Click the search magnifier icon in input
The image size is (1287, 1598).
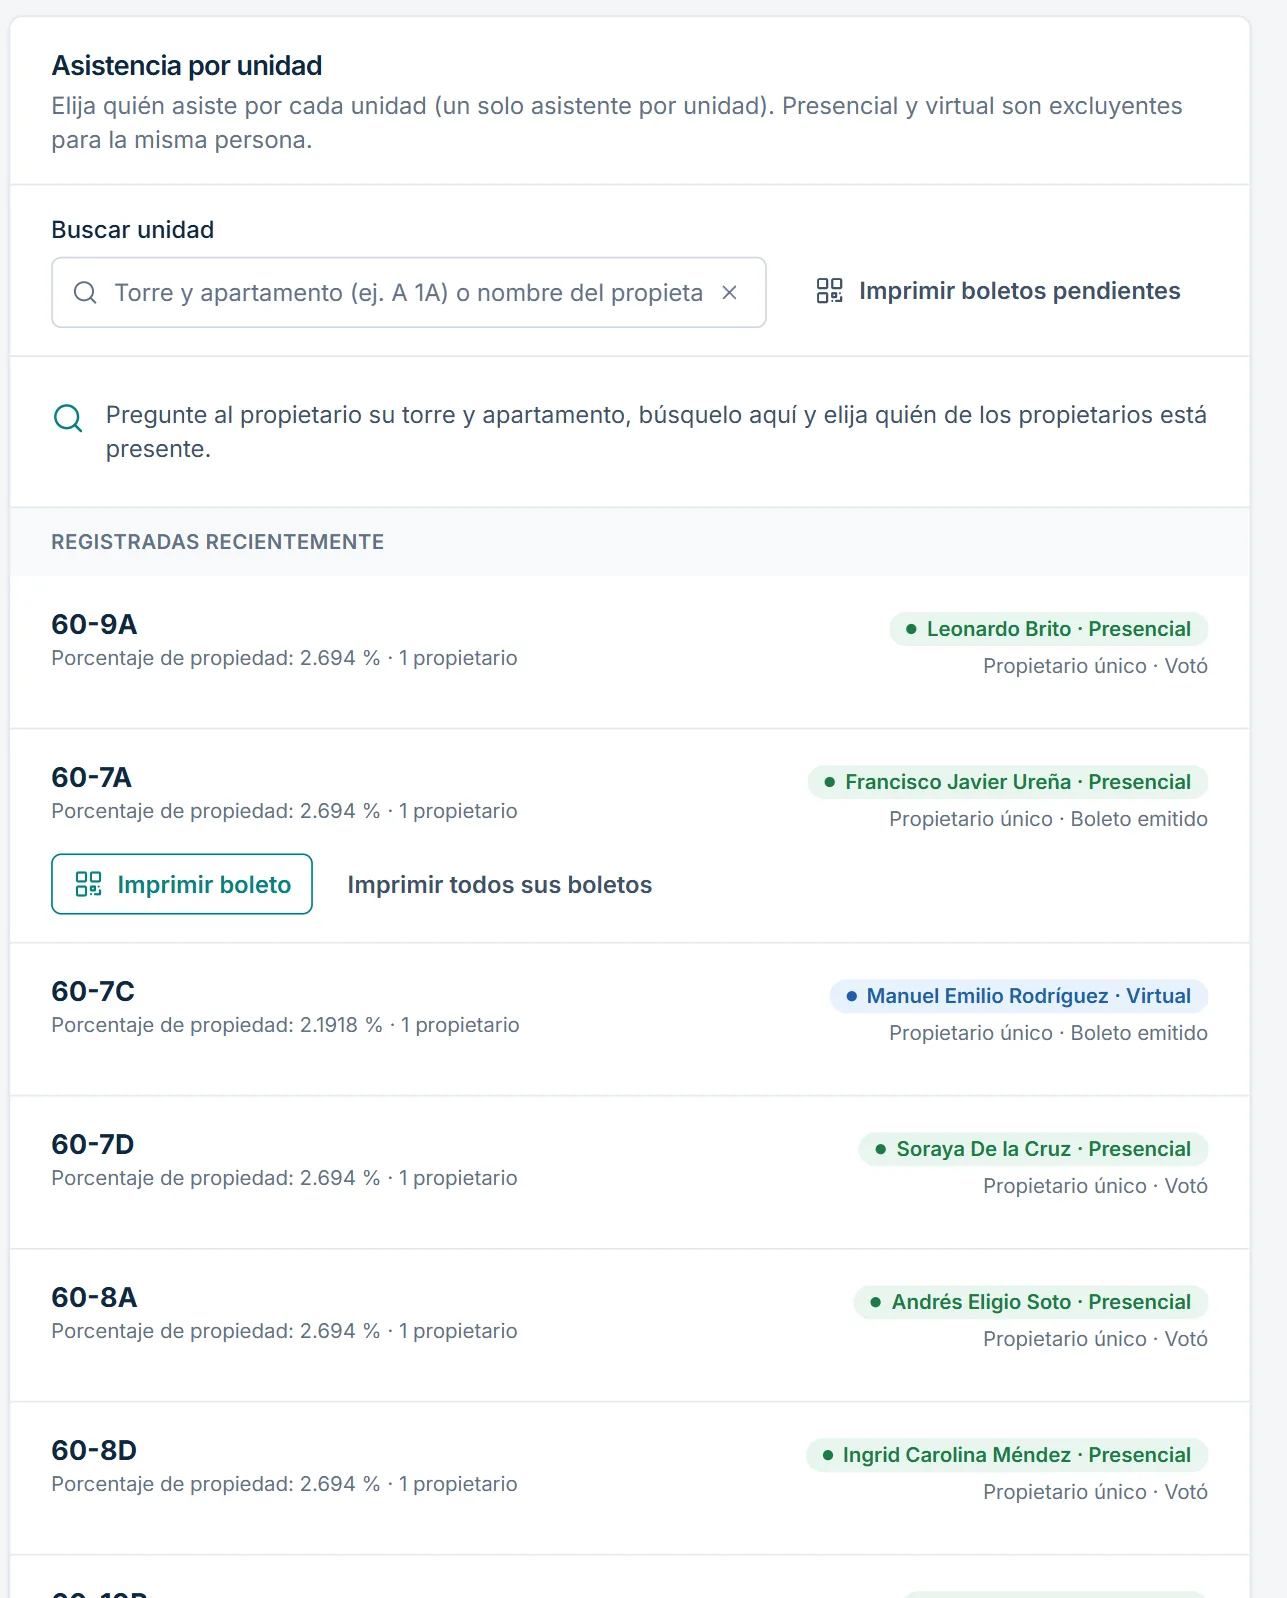point(86,293)
